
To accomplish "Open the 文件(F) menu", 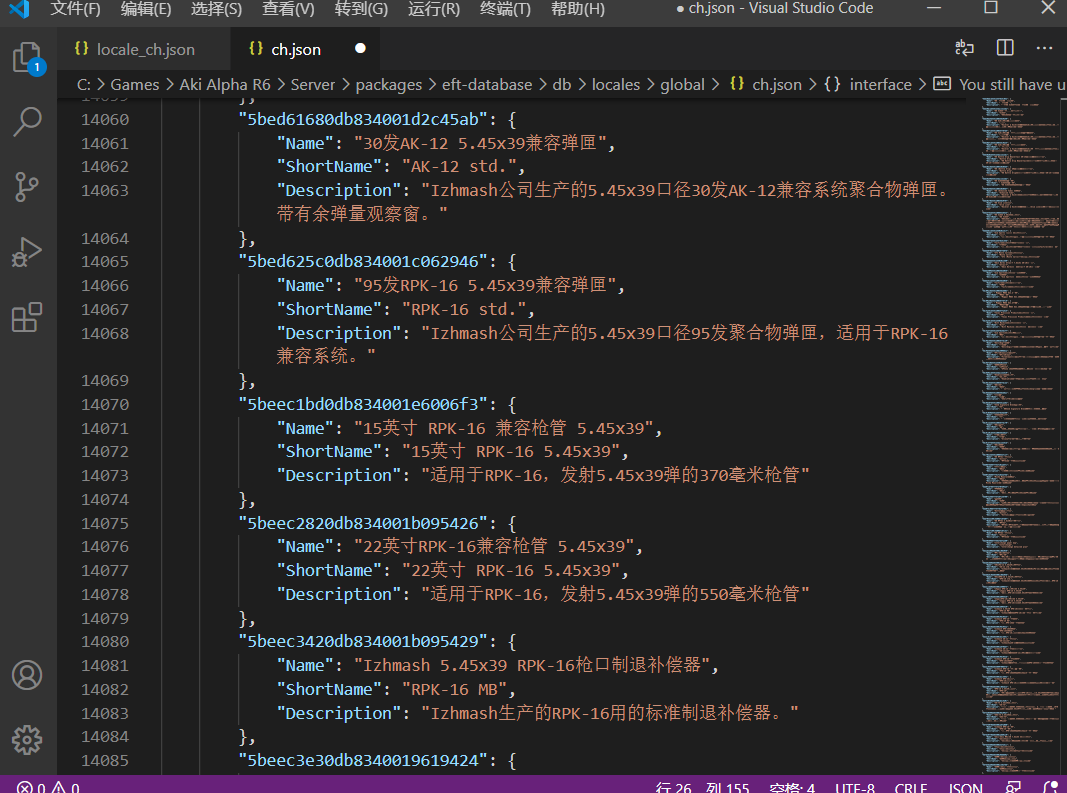I will pos(76,9).
